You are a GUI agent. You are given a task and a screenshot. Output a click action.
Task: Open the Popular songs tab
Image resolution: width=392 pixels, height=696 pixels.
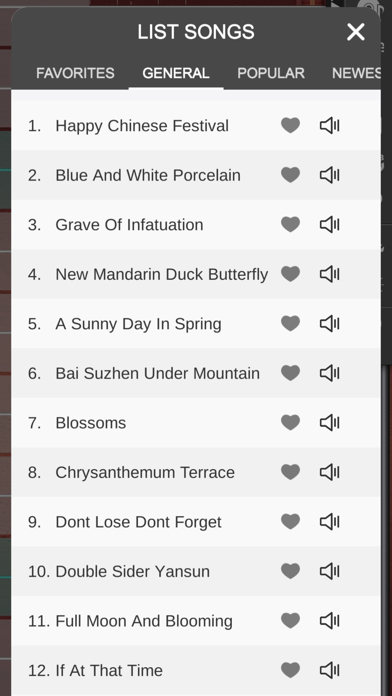click(271, 73)
